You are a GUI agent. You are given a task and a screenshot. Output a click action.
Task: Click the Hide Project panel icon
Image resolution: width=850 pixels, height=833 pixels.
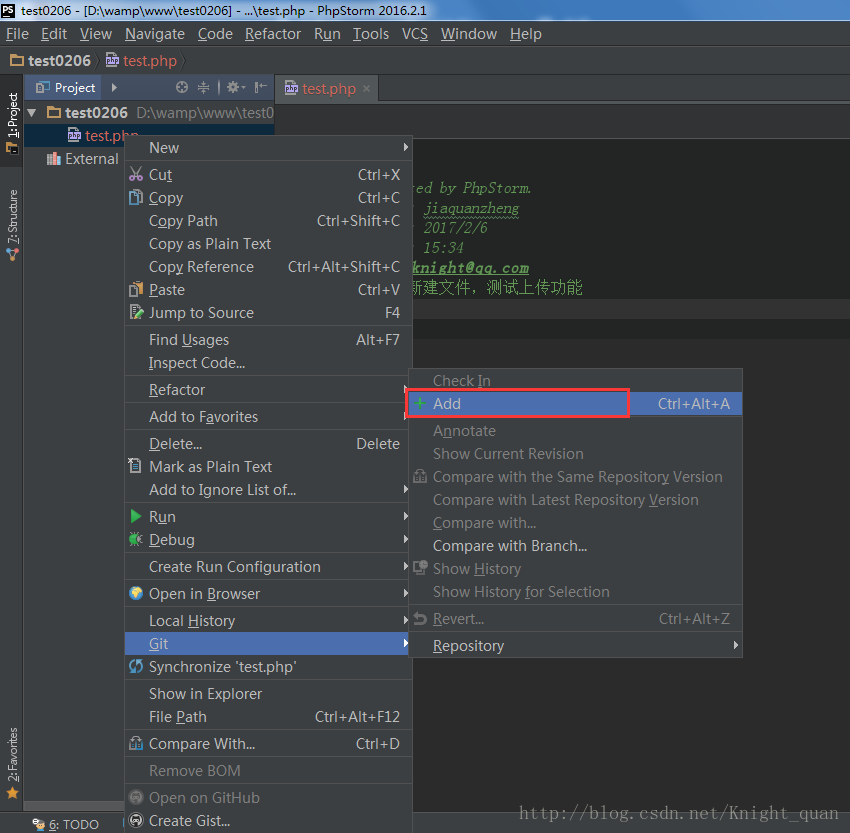click(x=261, y=87)
